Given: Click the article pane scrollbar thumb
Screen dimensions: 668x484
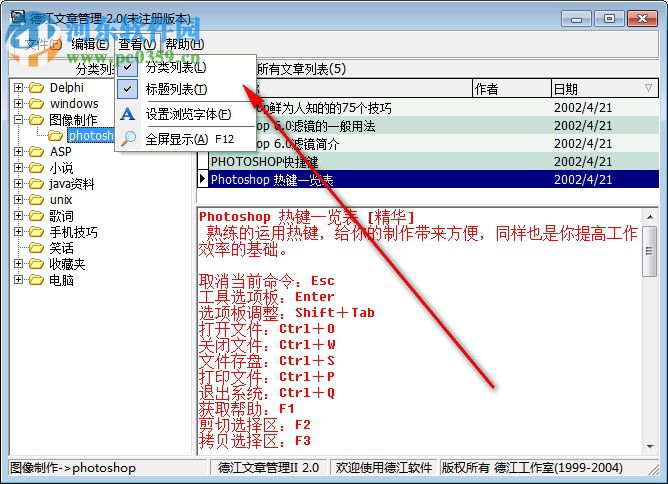Looking at the screenshot, I should [x=650, y=251].
